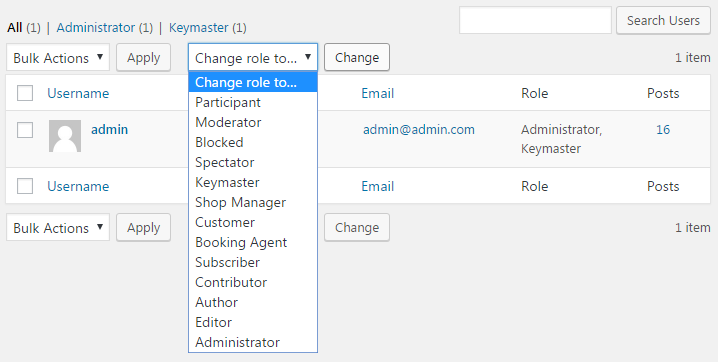The height and width of the screenshot is (362, 718).
Task: Select Moderator from the role list
Action: 253,122
